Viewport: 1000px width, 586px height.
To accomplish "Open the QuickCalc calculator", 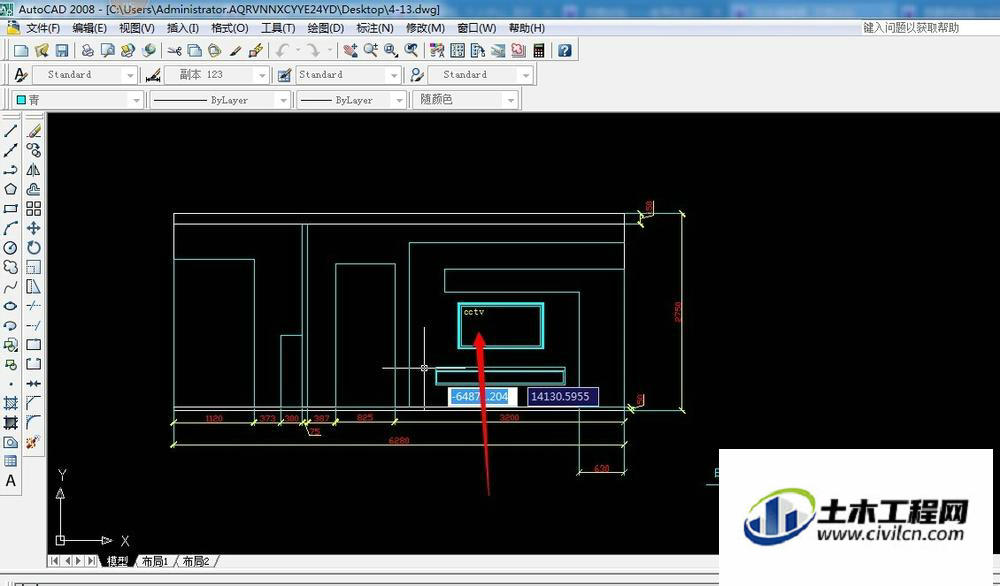I will click(539, 50).
